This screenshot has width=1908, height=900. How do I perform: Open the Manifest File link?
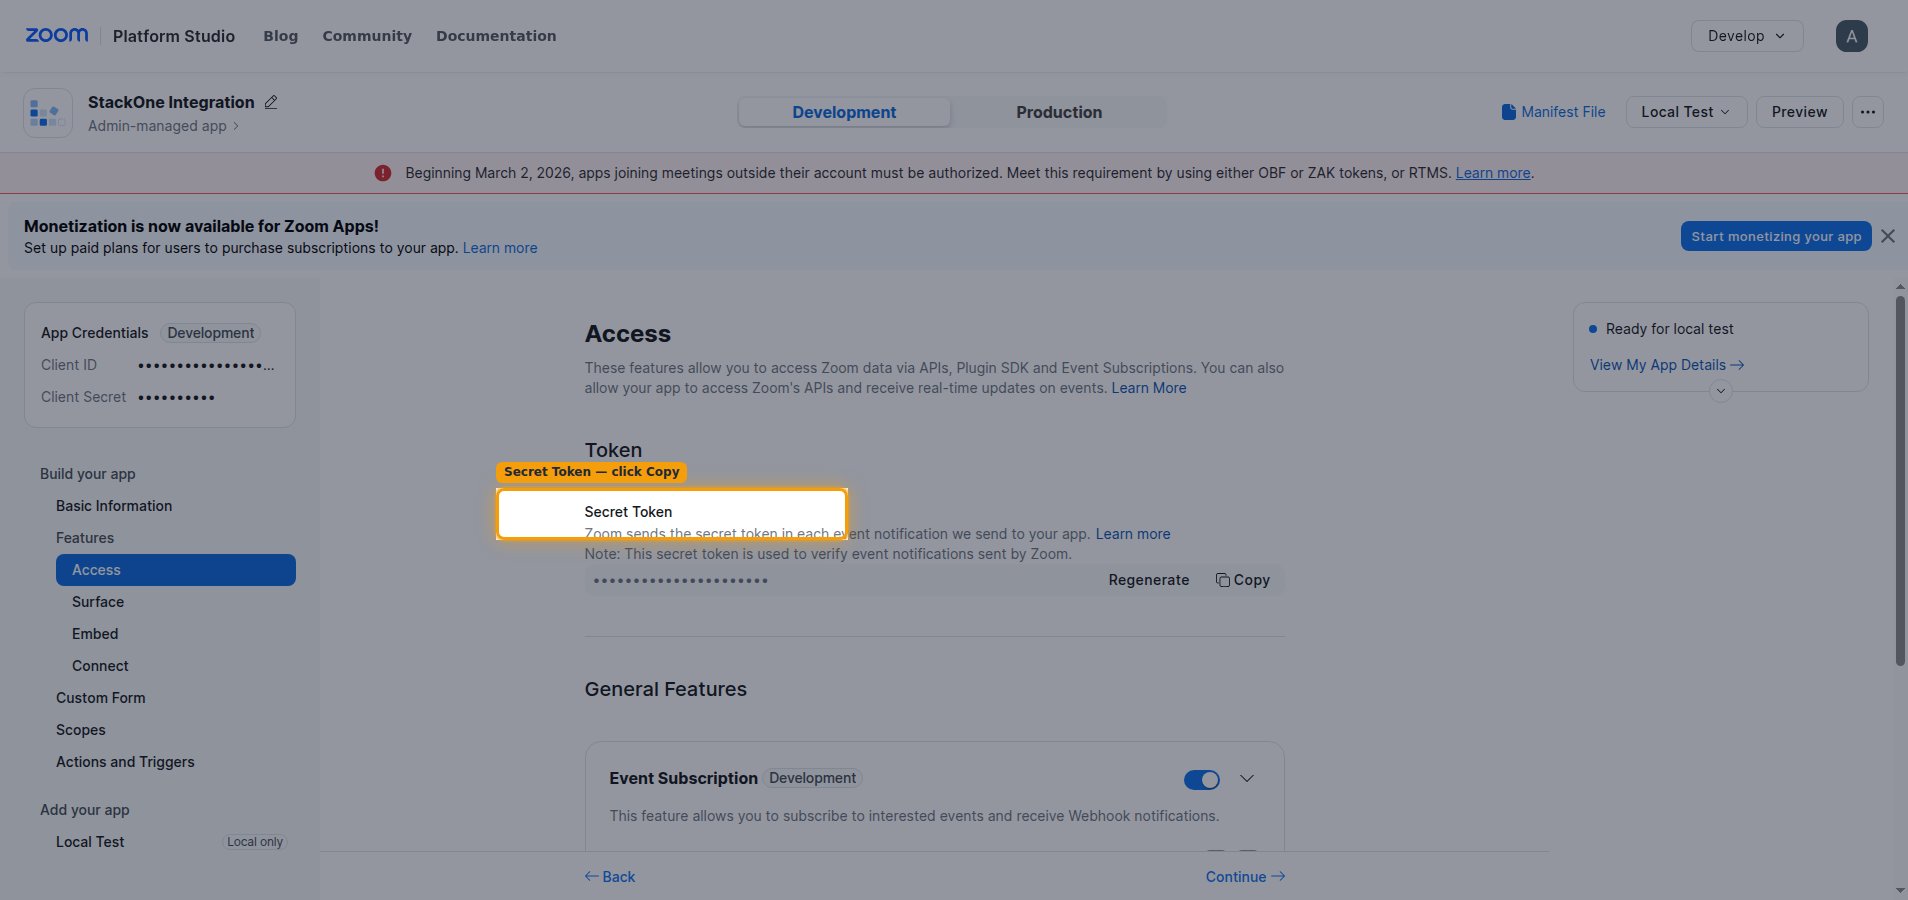point(1553,112)
